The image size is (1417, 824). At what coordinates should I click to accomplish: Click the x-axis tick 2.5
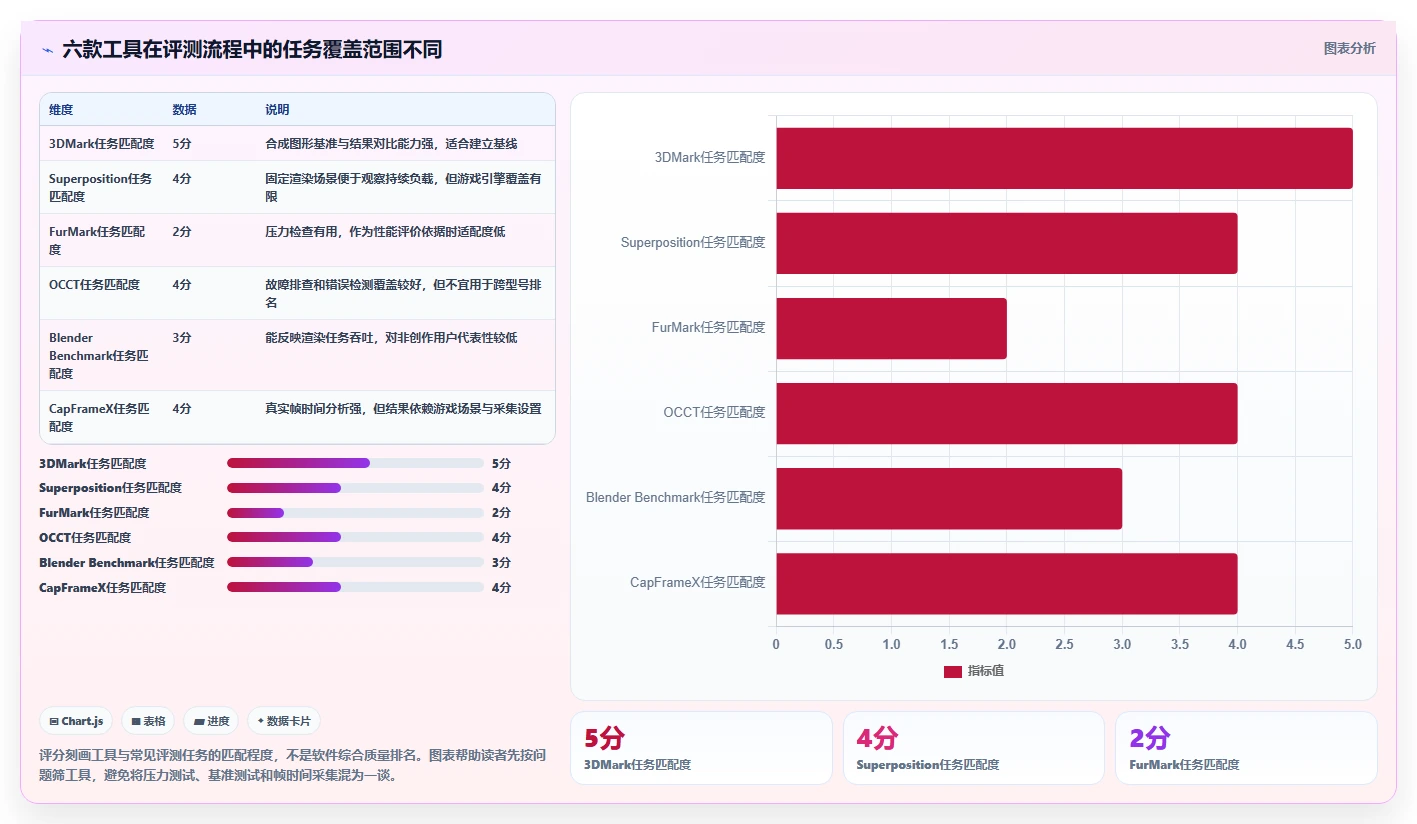(1064, 645)
